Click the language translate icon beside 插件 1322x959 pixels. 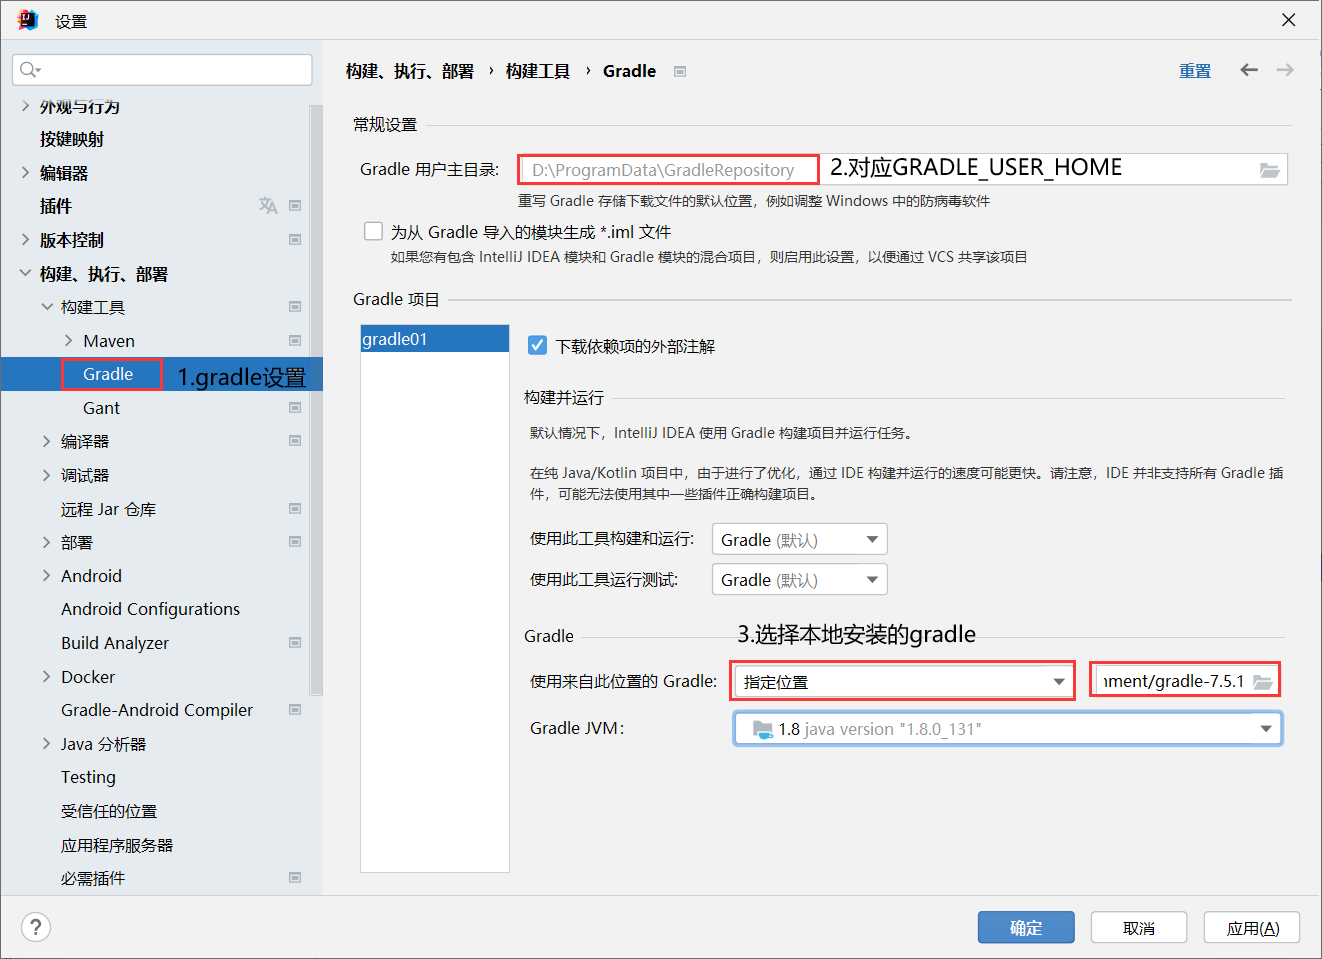[268, 205]
